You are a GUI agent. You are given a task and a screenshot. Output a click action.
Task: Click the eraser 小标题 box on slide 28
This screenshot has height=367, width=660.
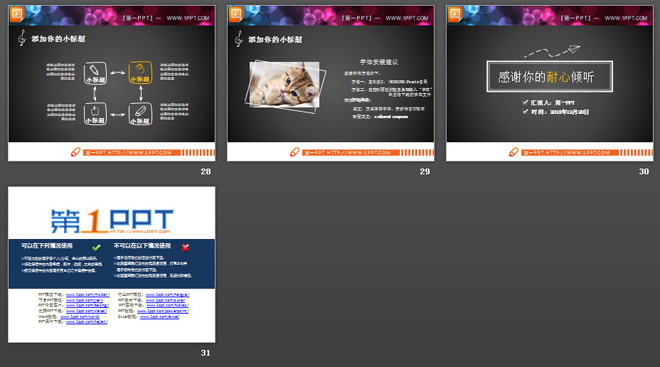(x=140, y=114)
